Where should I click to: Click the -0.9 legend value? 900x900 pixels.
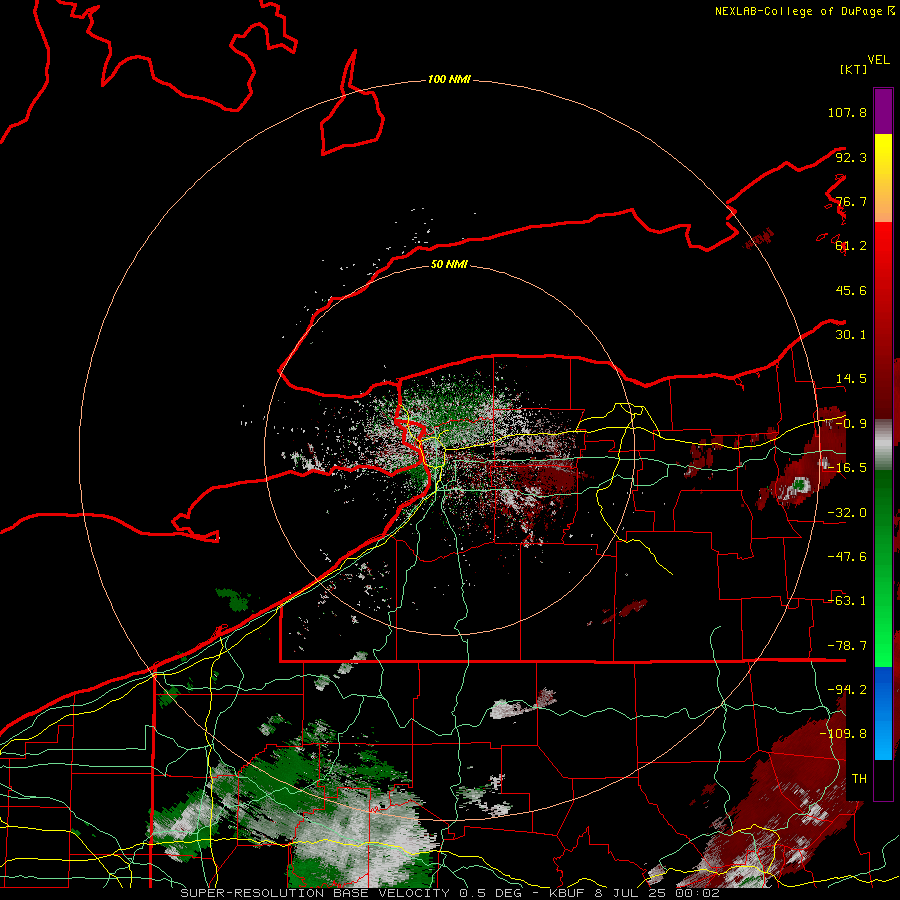pyautogui.click(x=851, y=424)
